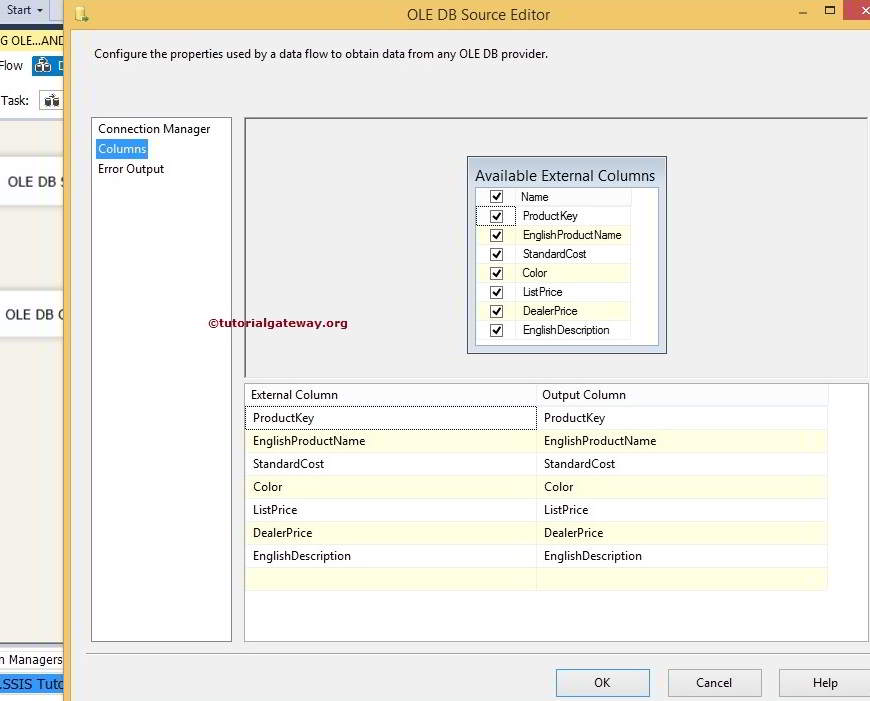Click the OK button
This screenshot has width=870, height=701.
(602, 682)
